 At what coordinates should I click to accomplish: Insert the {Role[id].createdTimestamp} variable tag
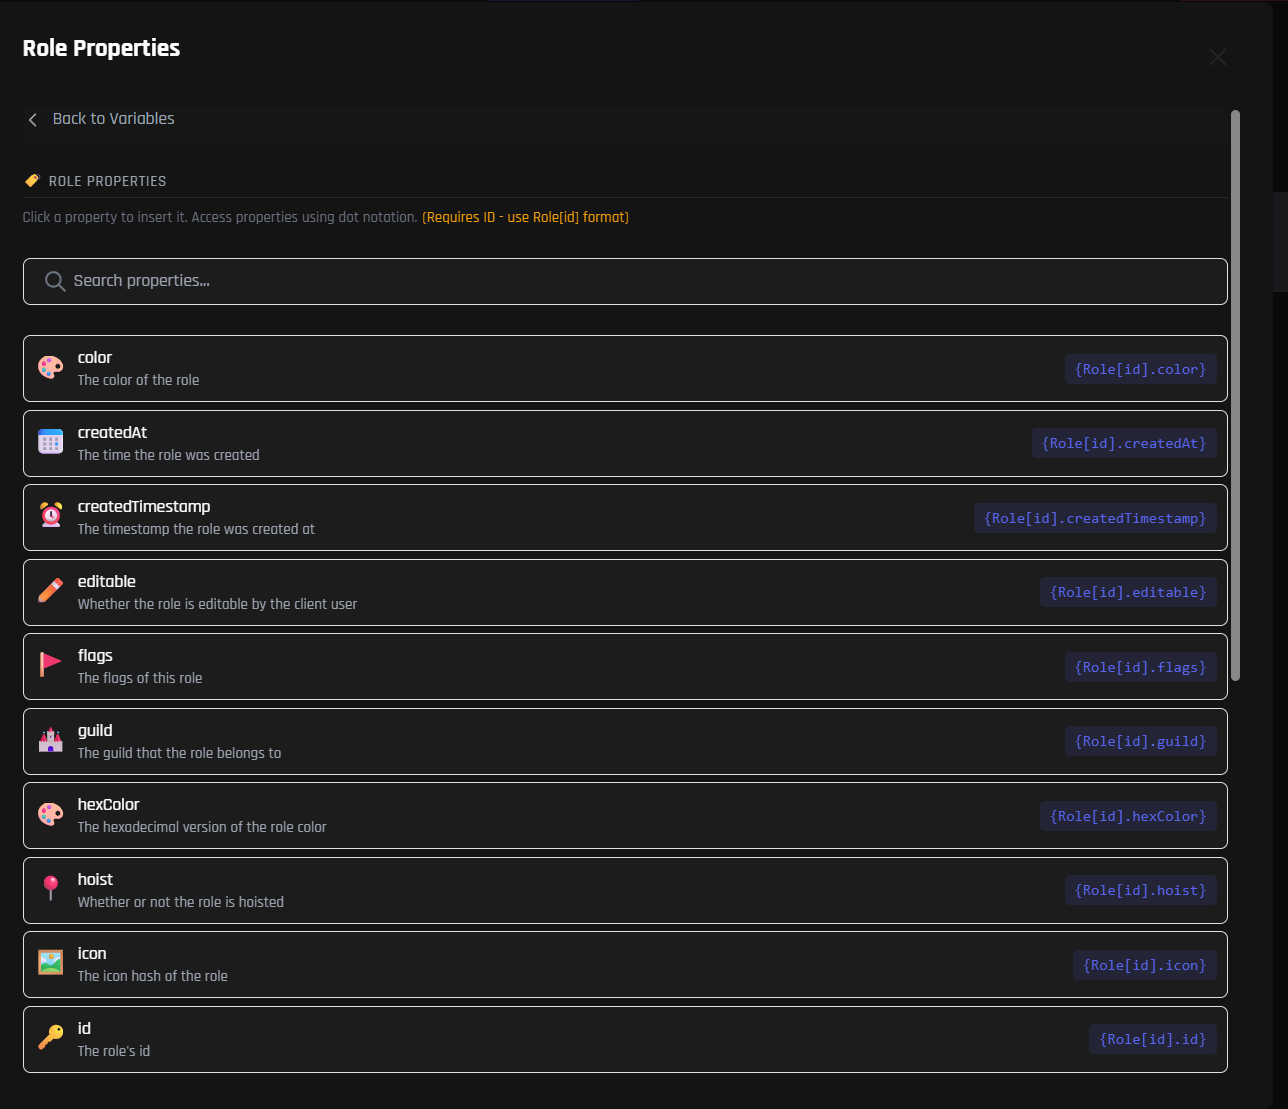[x=1095, y=518]
